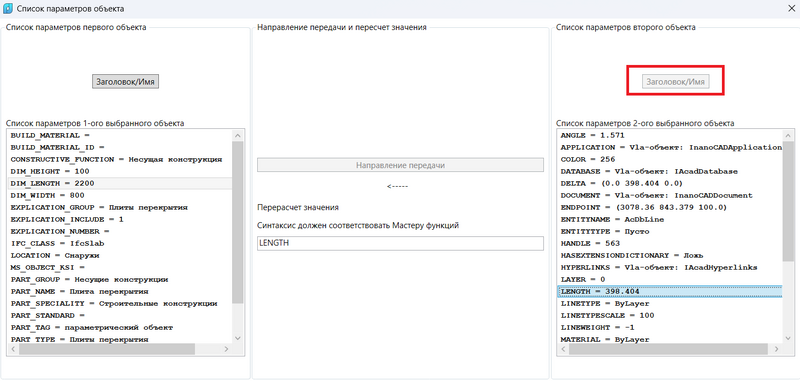Select the LOCATION = Снаружи row
800x381 pixels.
(x=119, y=256)
